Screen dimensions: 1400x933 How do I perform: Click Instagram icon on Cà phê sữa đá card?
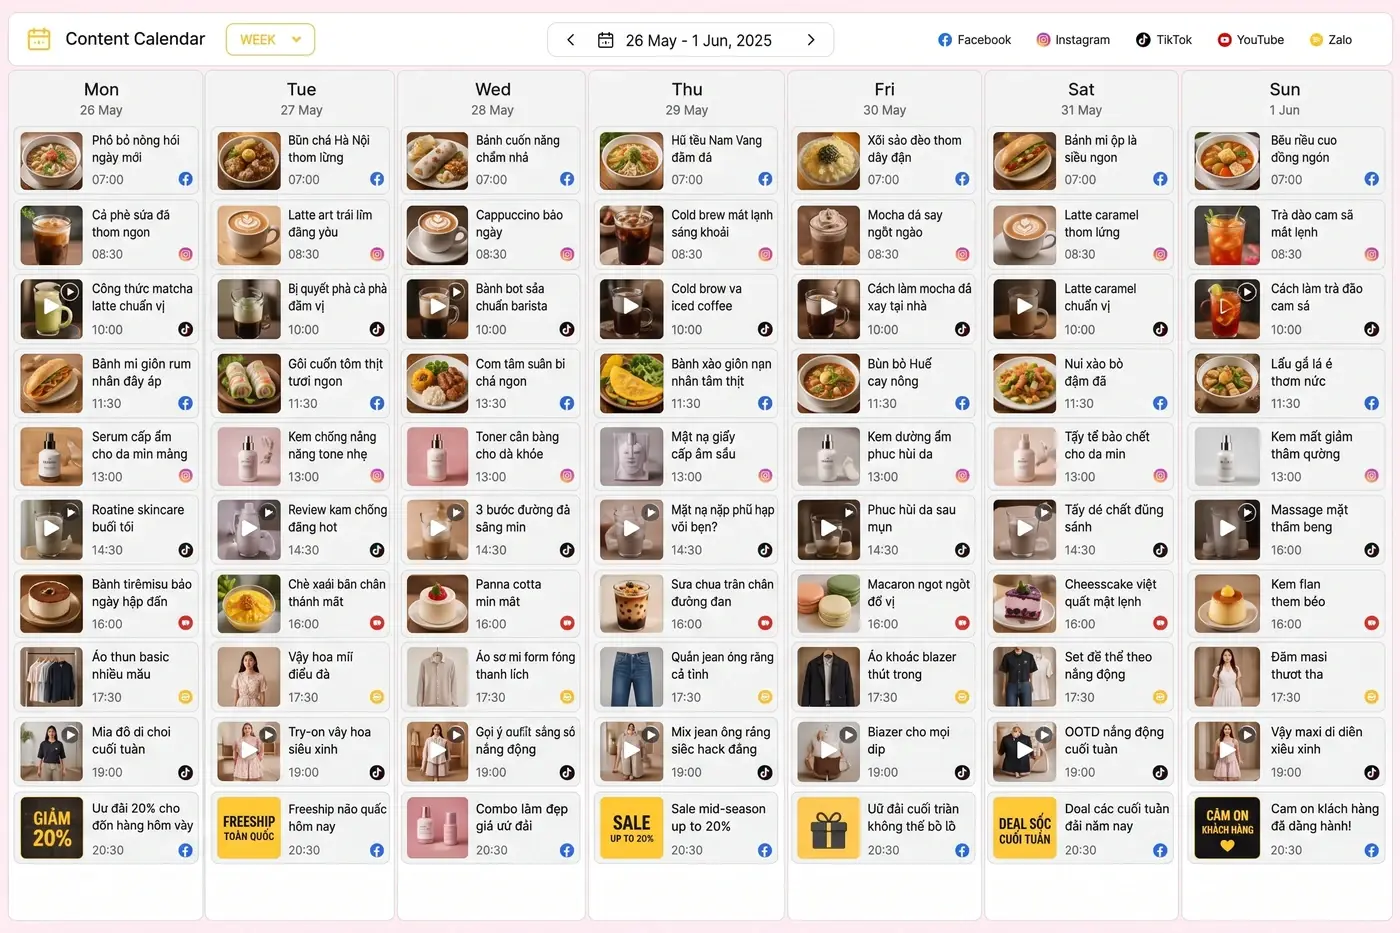click(185, 254)
